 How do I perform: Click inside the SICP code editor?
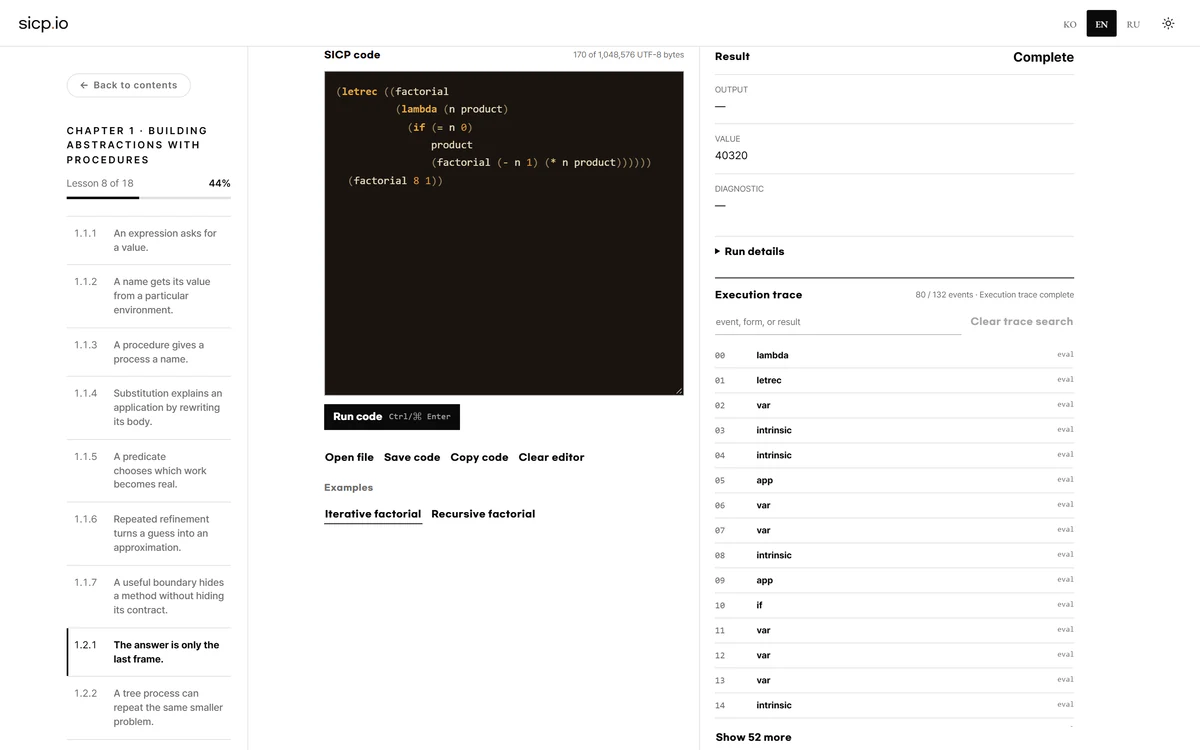pyautogui.click(x=504, y=233)
